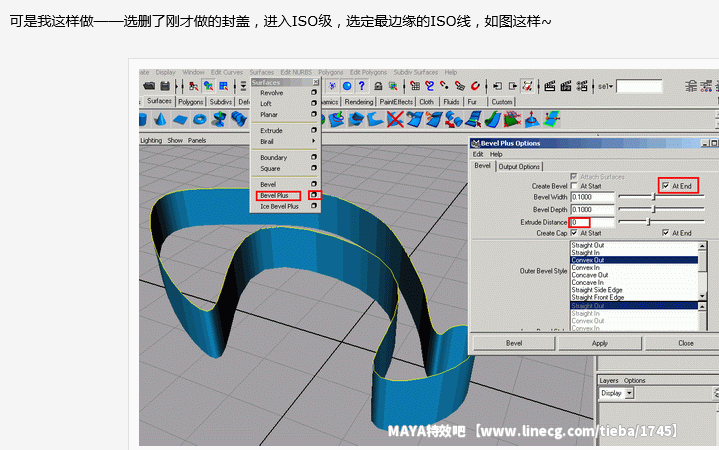Enable snap to points icon

(444, 86)
